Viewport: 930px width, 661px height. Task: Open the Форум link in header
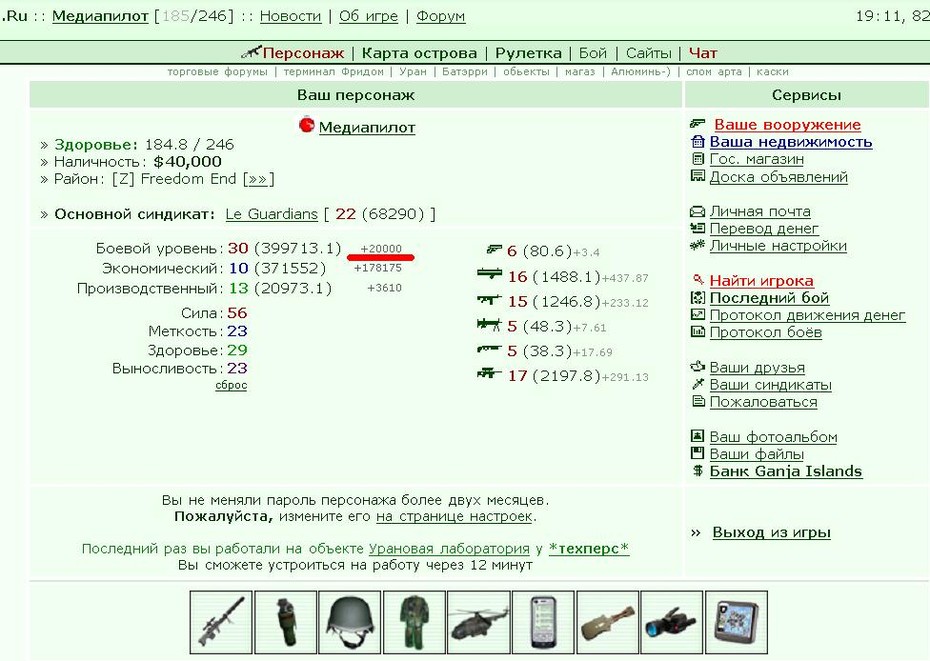tap(441, 16)
